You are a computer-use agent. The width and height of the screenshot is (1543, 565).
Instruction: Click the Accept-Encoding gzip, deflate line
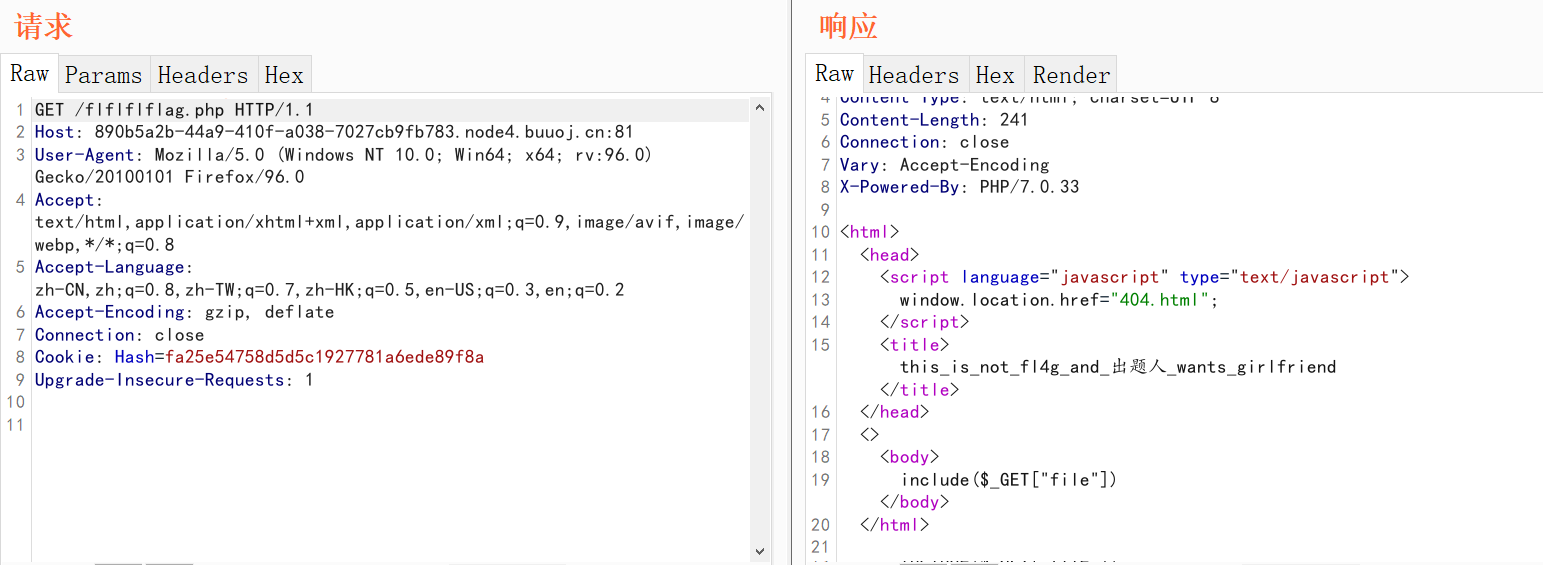tap(184, 312)
